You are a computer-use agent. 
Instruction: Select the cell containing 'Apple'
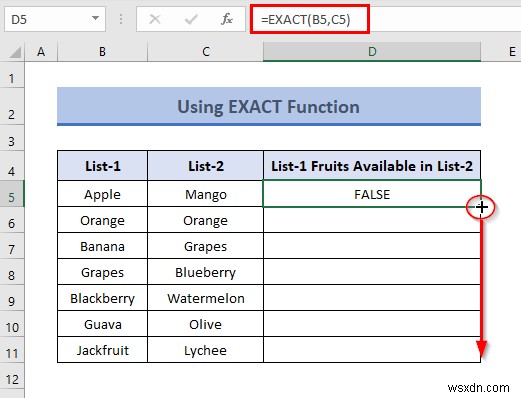click(x=102, y=194)
